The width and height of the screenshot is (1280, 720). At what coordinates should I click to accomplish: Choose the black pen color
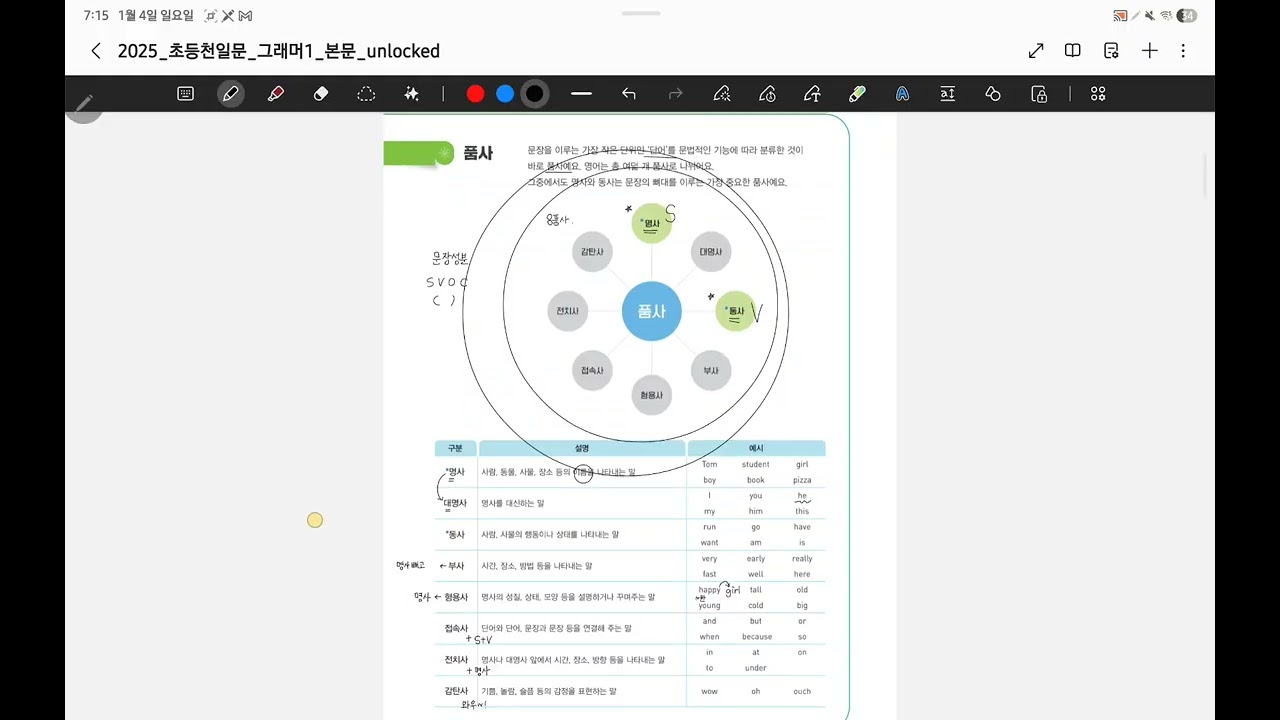click(535, 94)
